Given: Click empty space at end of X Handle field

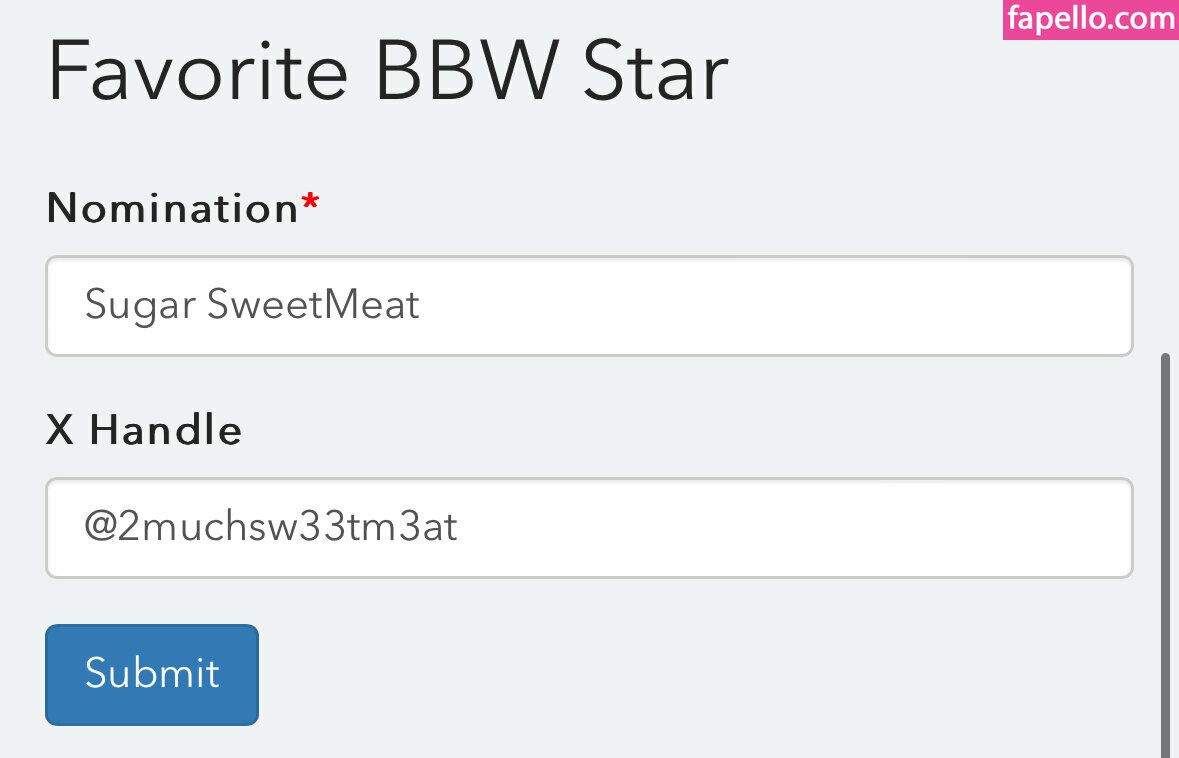Looking at the screenshot, I should tap(800, 527).
